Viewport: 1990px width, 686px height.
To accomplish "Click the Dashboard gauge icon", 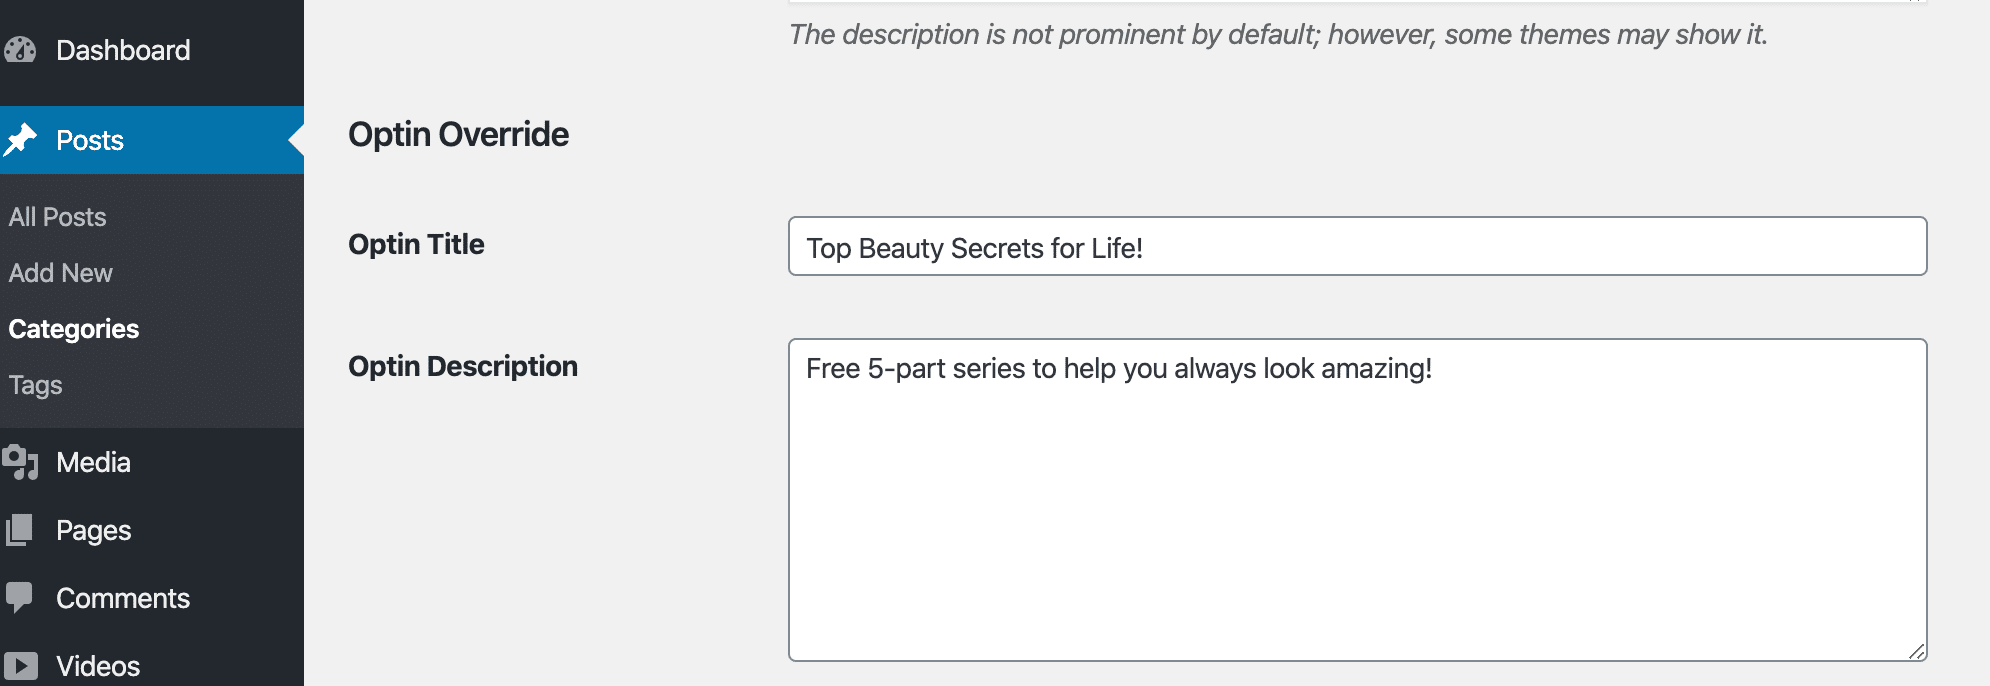I will pos(20,50).
